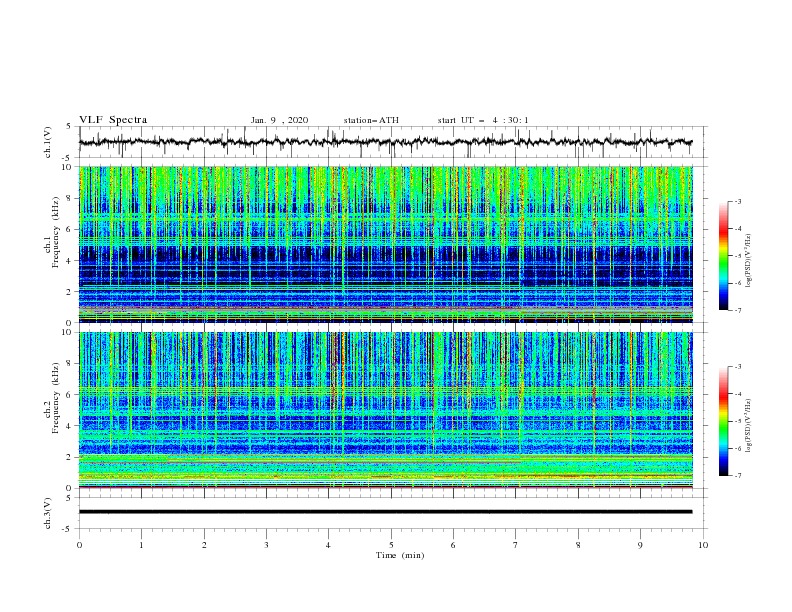The height and width of the screenshot is (612, 792).
Task: Click time axis tick label '10'
Action: (x=703, y=545)
